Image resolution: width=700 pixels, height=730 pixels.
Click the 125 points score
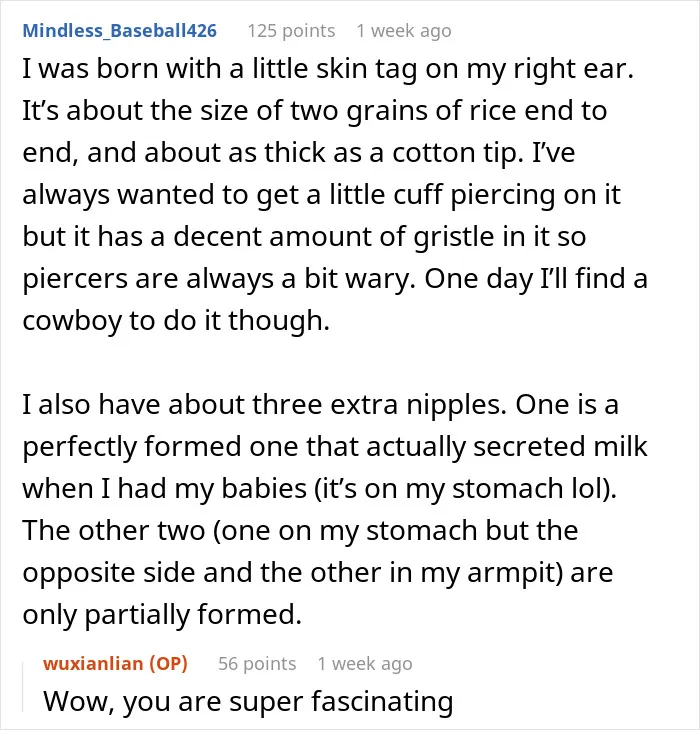(291, 31)
